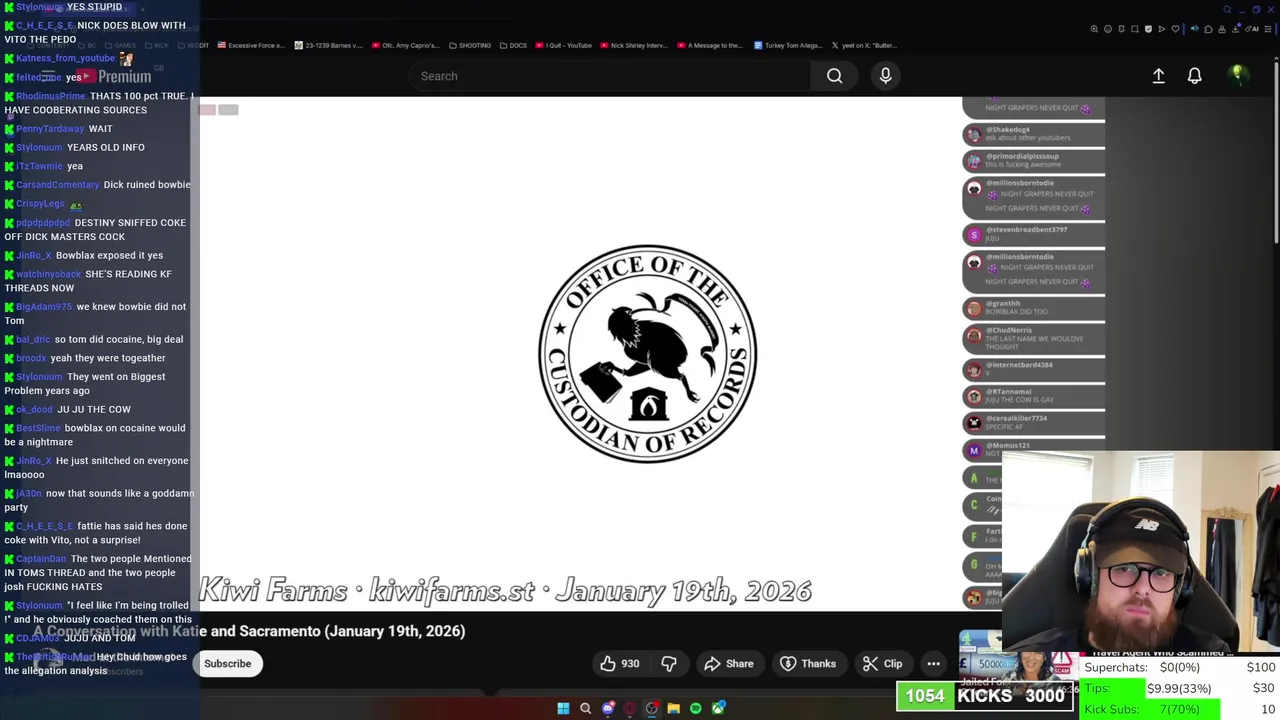Click the Thanks button

click(x=807, y=664)
